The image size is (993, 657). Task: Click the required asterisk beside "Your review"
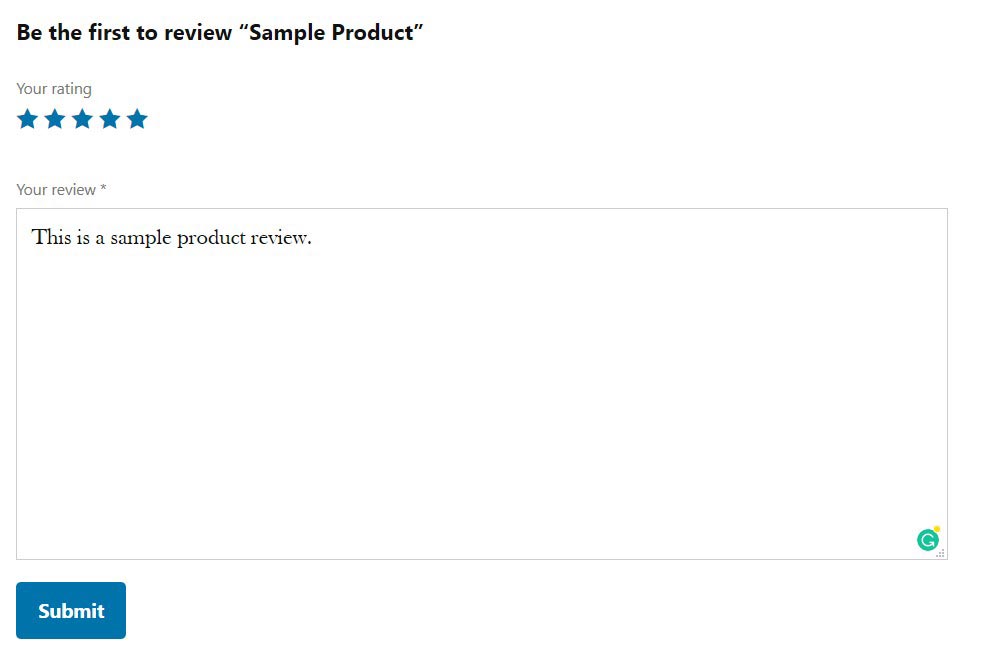pyautogui.click(x=103, y=189)
